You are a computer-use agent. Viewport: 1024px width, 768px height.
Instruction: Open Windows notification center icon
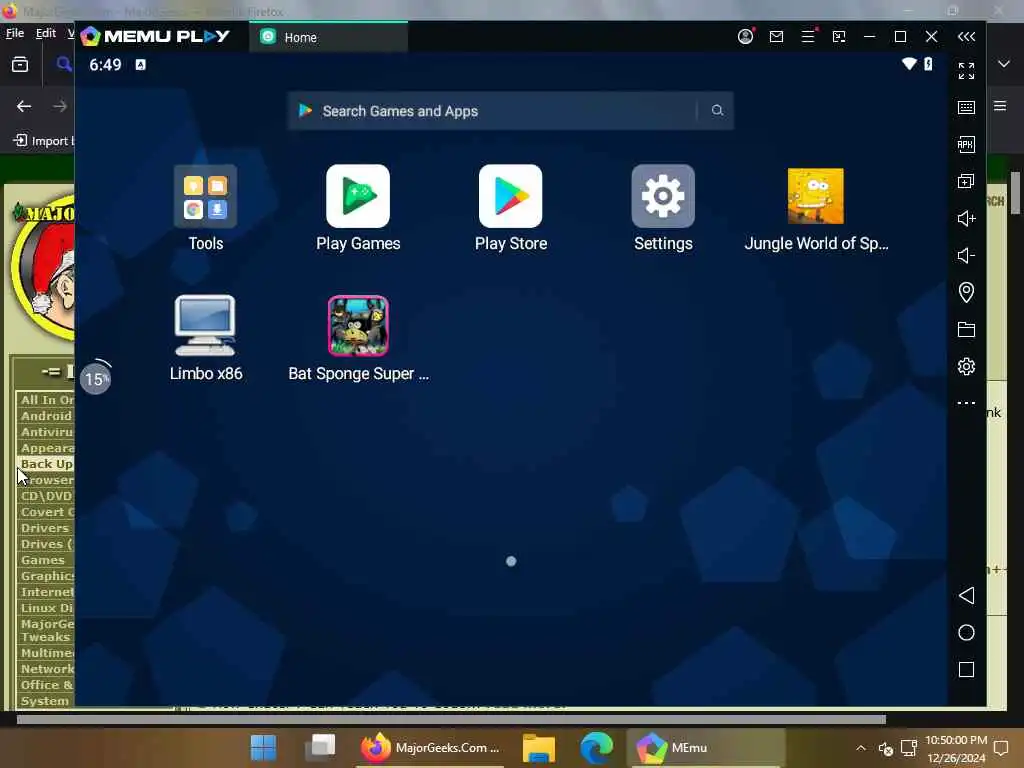coord(1001,748)
